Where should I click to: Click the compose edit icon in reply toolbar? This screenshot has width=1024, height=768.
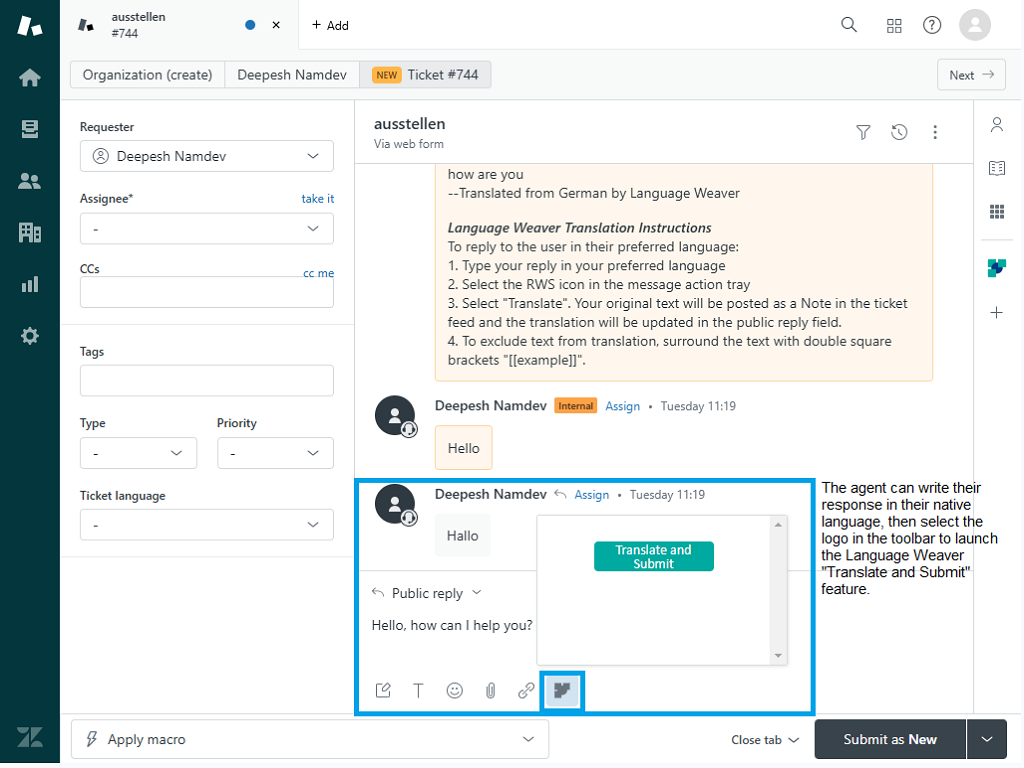[383, 690]
